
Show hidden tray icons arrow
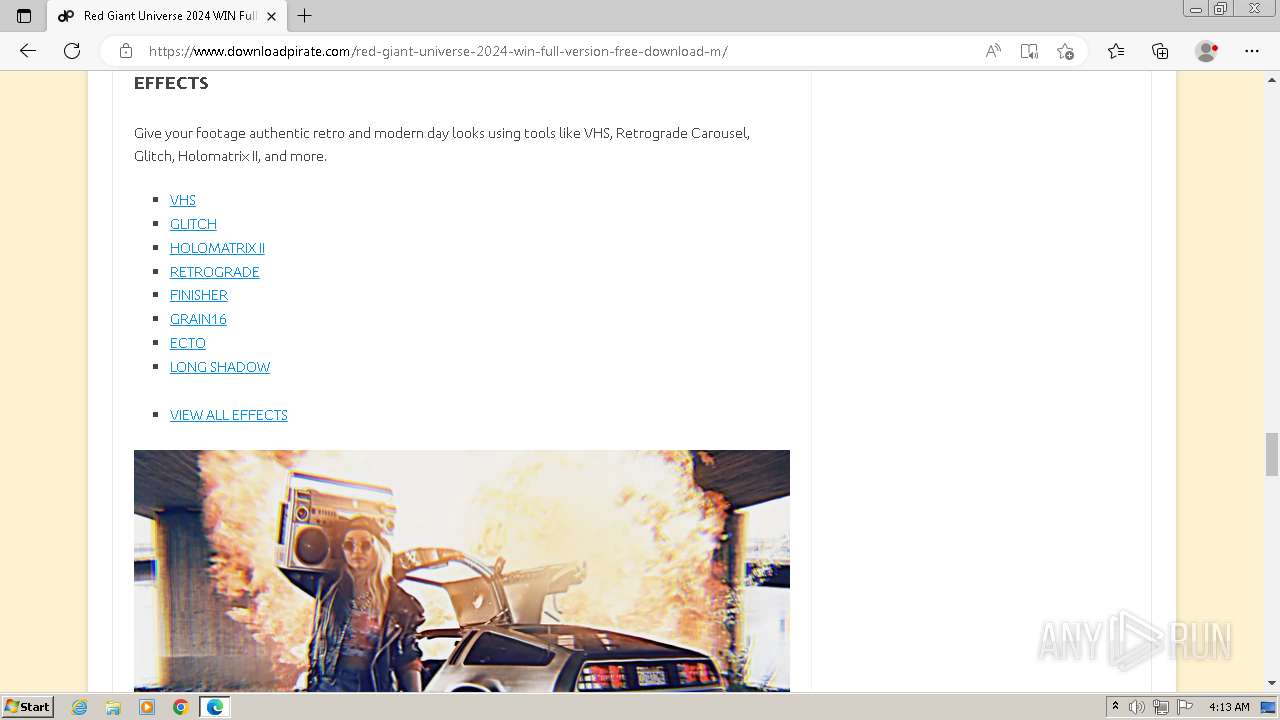coord(1115,707)
